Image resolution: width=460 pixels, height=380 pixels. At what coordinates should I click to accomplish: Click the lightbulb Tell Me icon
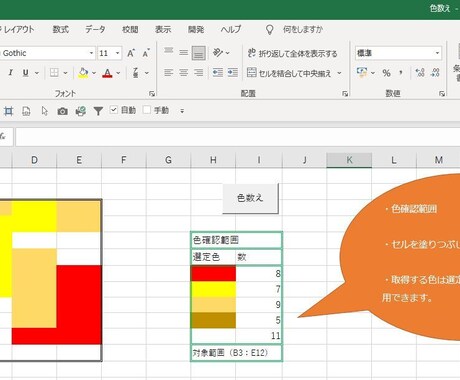[x=269, y=30]
